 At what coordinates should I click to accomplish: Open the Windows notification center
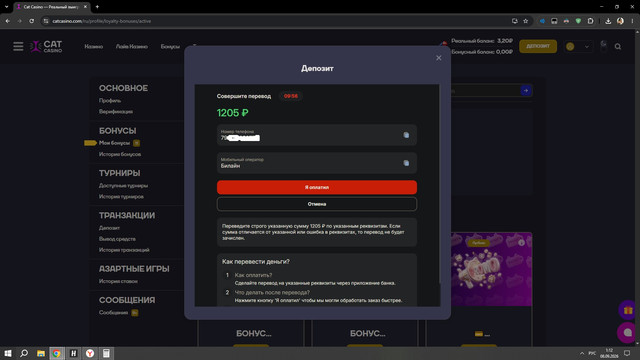point(627,353)
